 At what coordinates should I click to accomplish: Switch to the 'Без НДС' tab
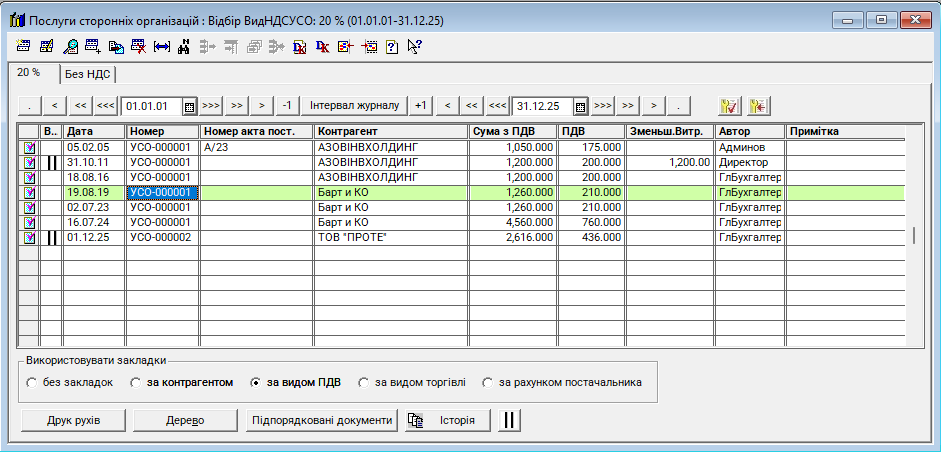click(x=89, y=74)
